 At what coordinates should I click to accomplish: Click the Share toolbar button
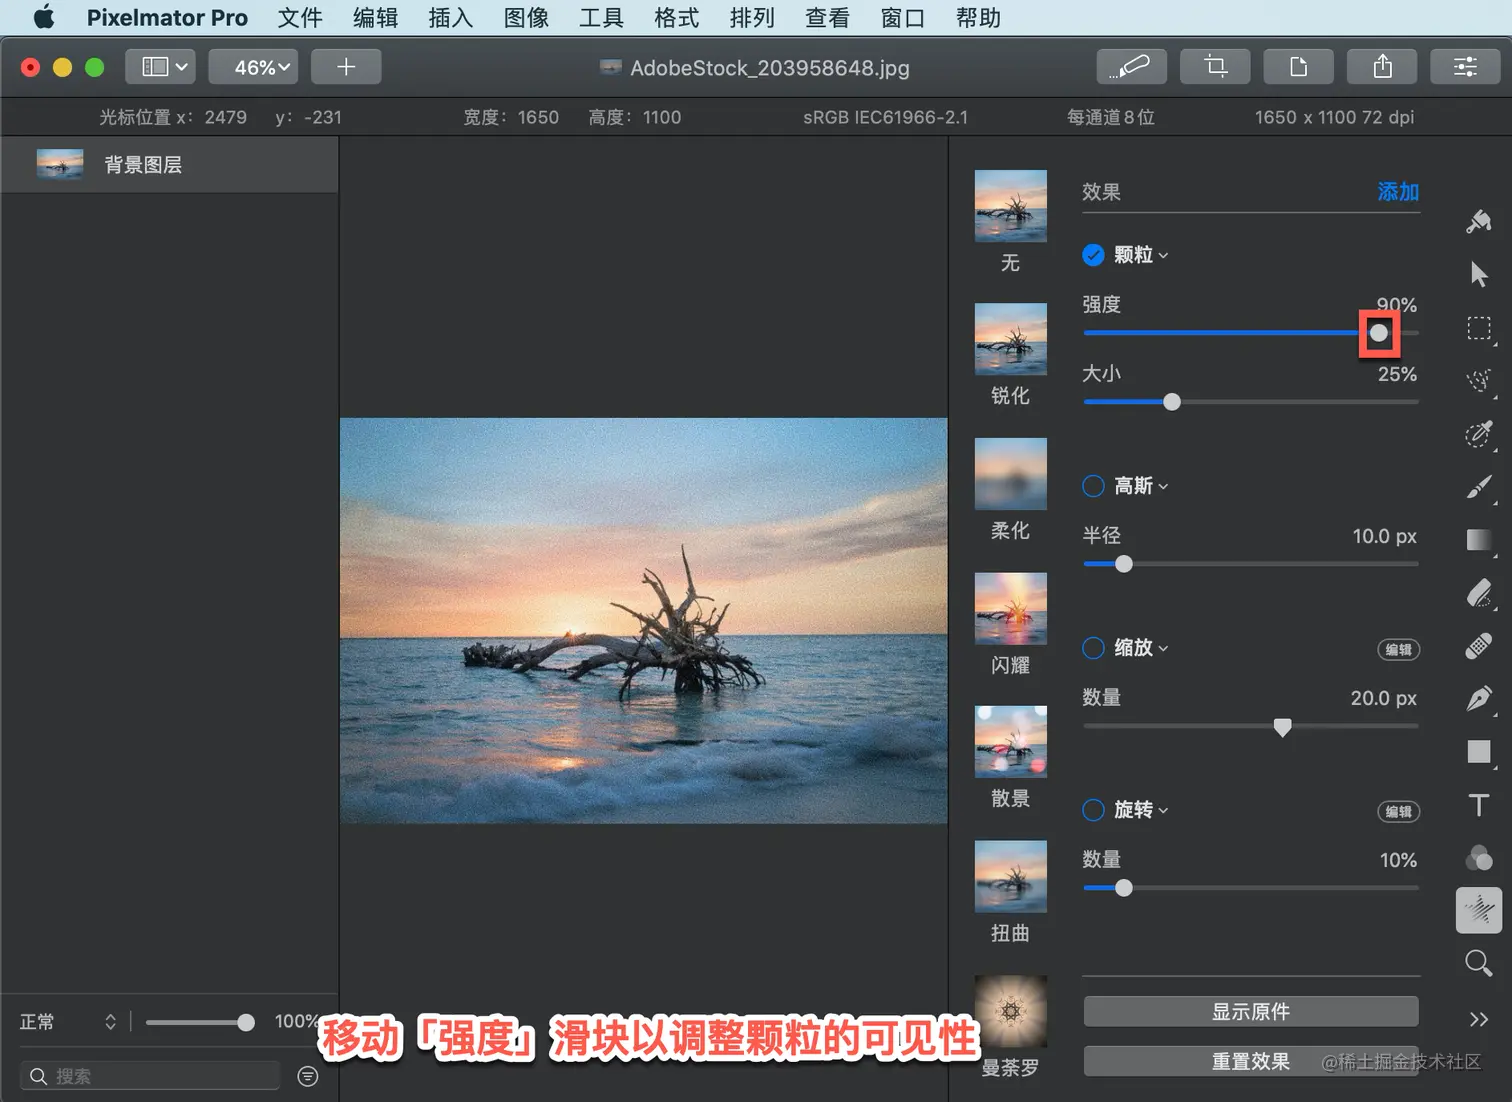tap(1382, 67)
